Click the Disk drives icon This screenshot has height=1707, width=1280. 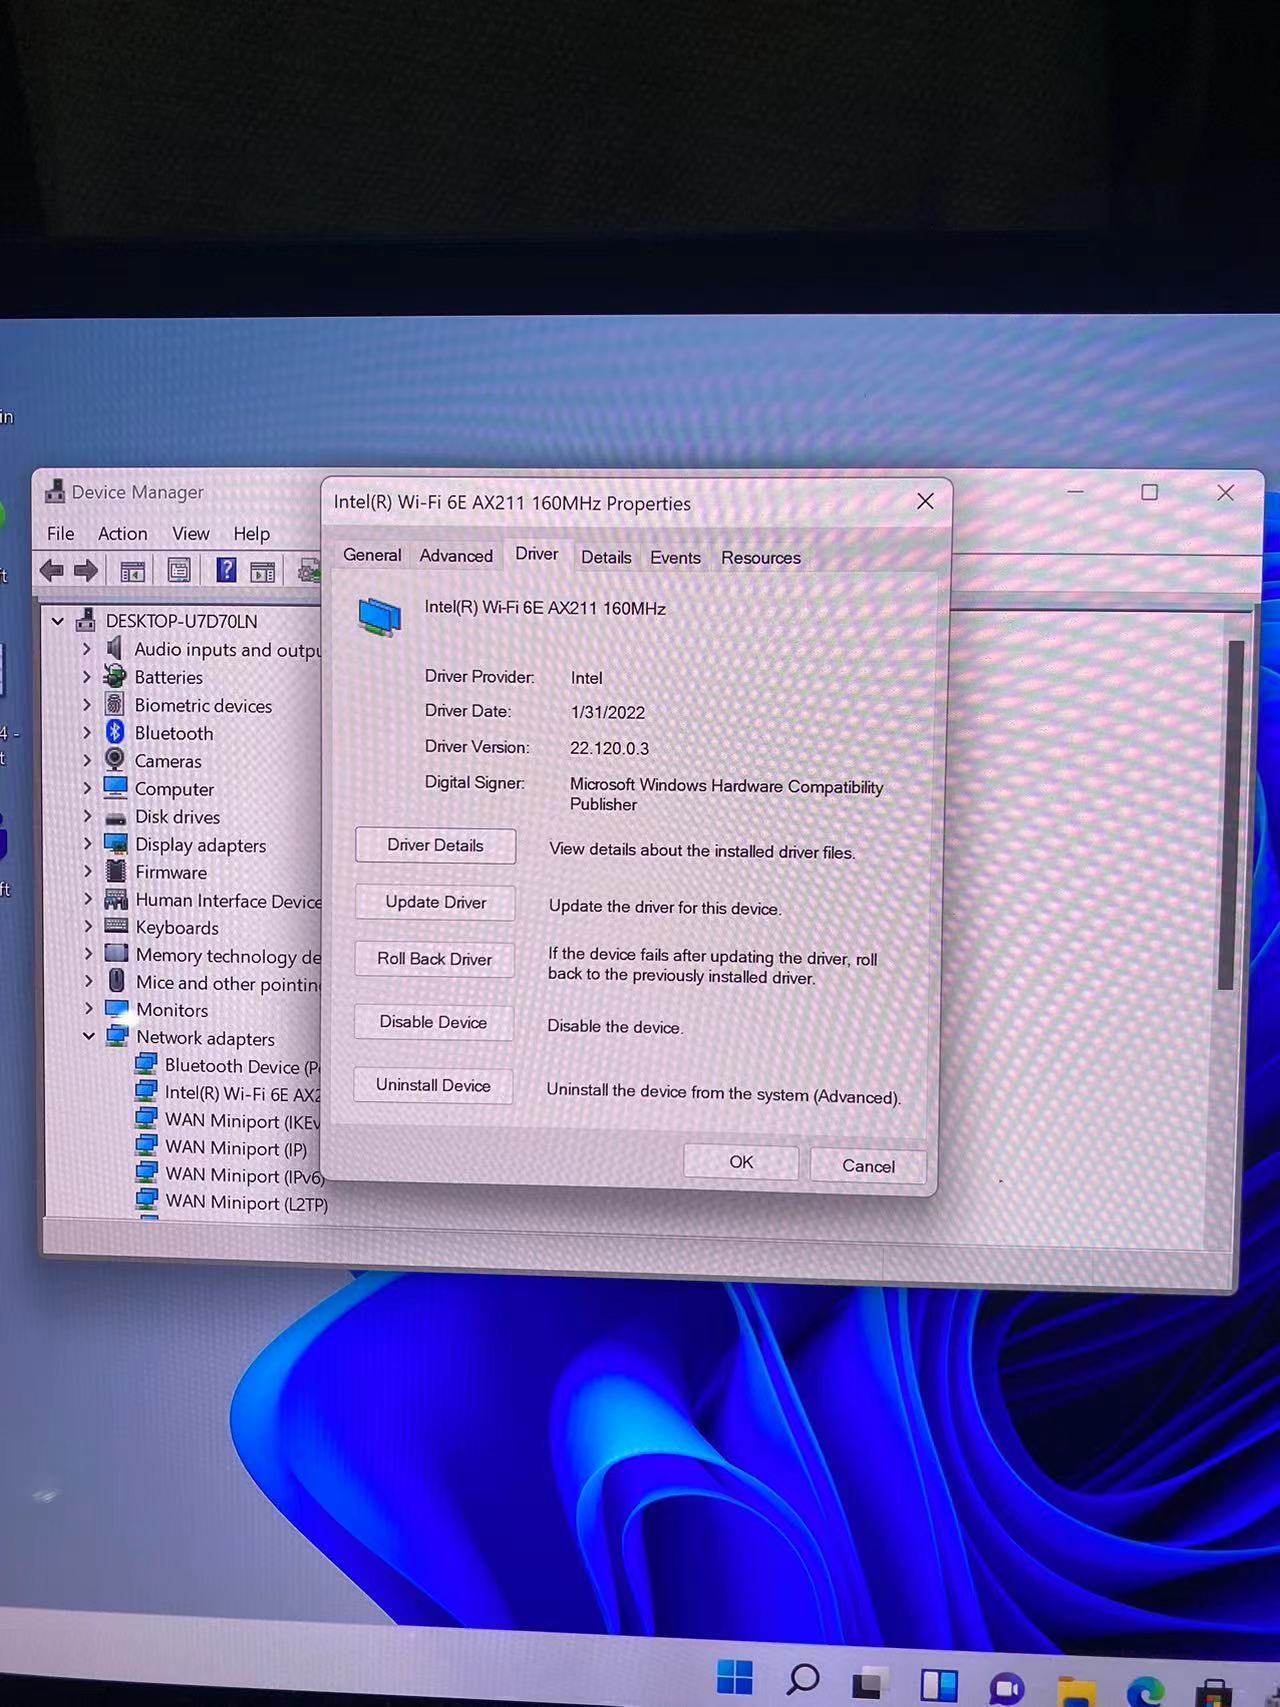(116, 816)
